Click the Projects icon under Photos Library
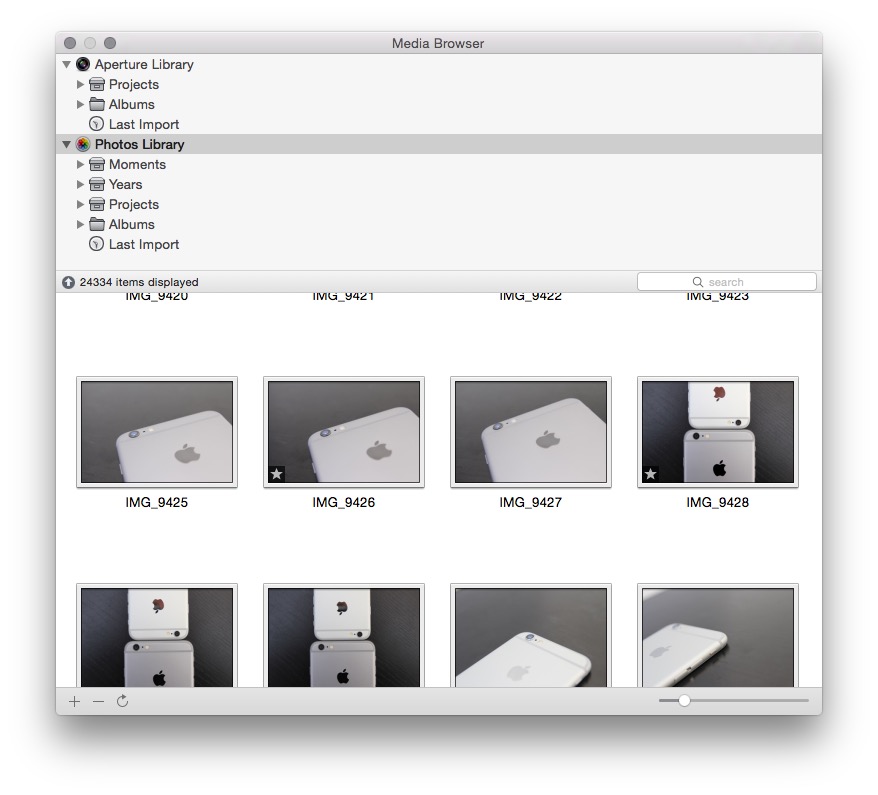 (97, 204)
